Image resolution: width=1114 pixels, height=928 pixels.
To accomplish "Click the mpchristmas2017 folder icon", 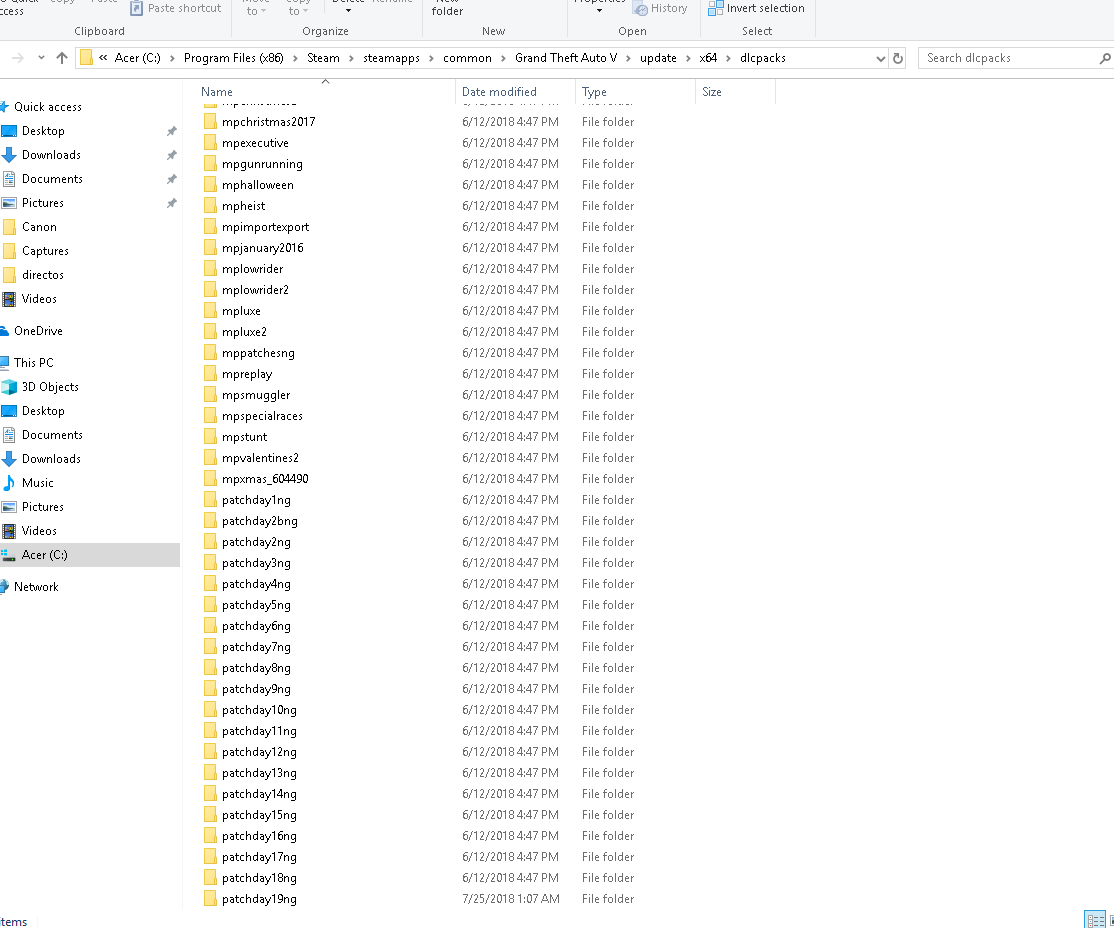I will tap(210, 122).
